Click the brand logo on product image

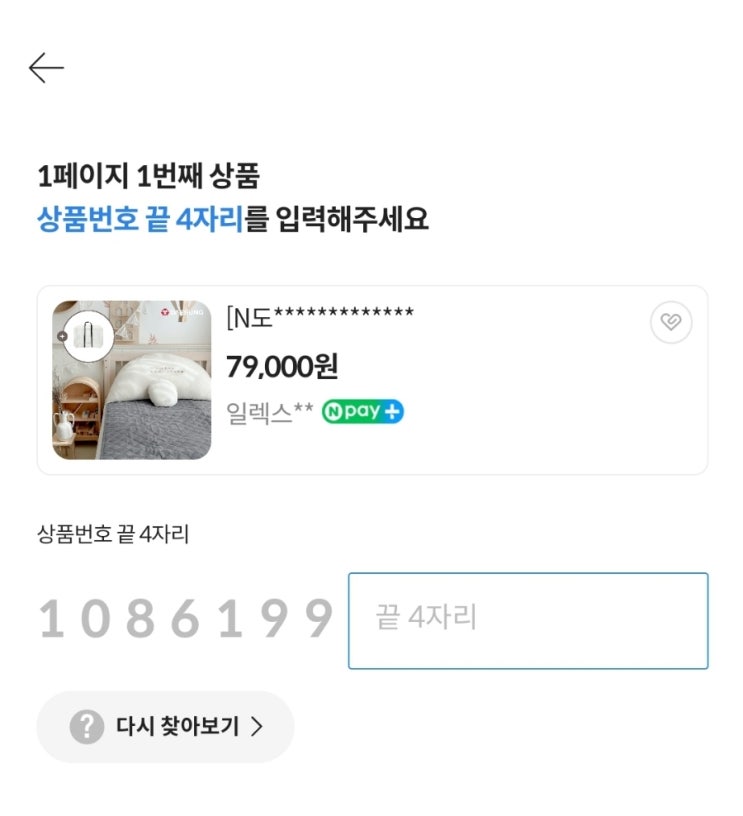182,312
